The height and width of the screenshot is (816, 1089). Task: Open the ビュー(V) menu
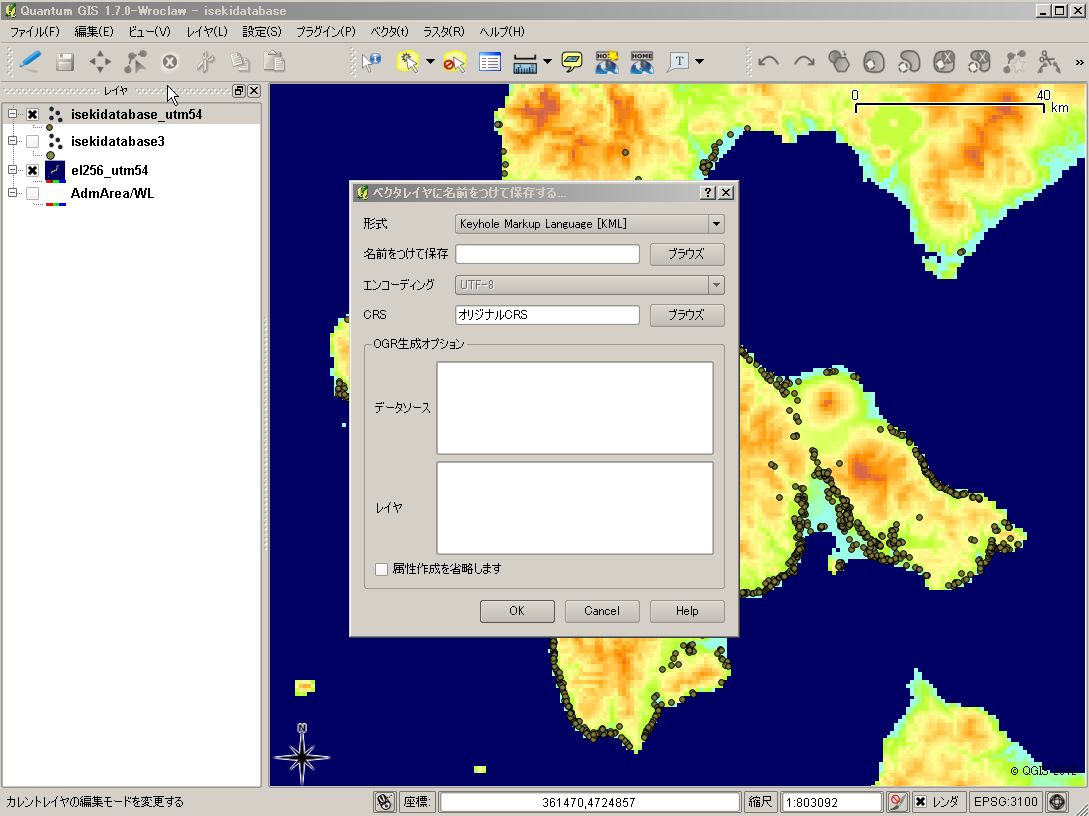tap(149, 32)
